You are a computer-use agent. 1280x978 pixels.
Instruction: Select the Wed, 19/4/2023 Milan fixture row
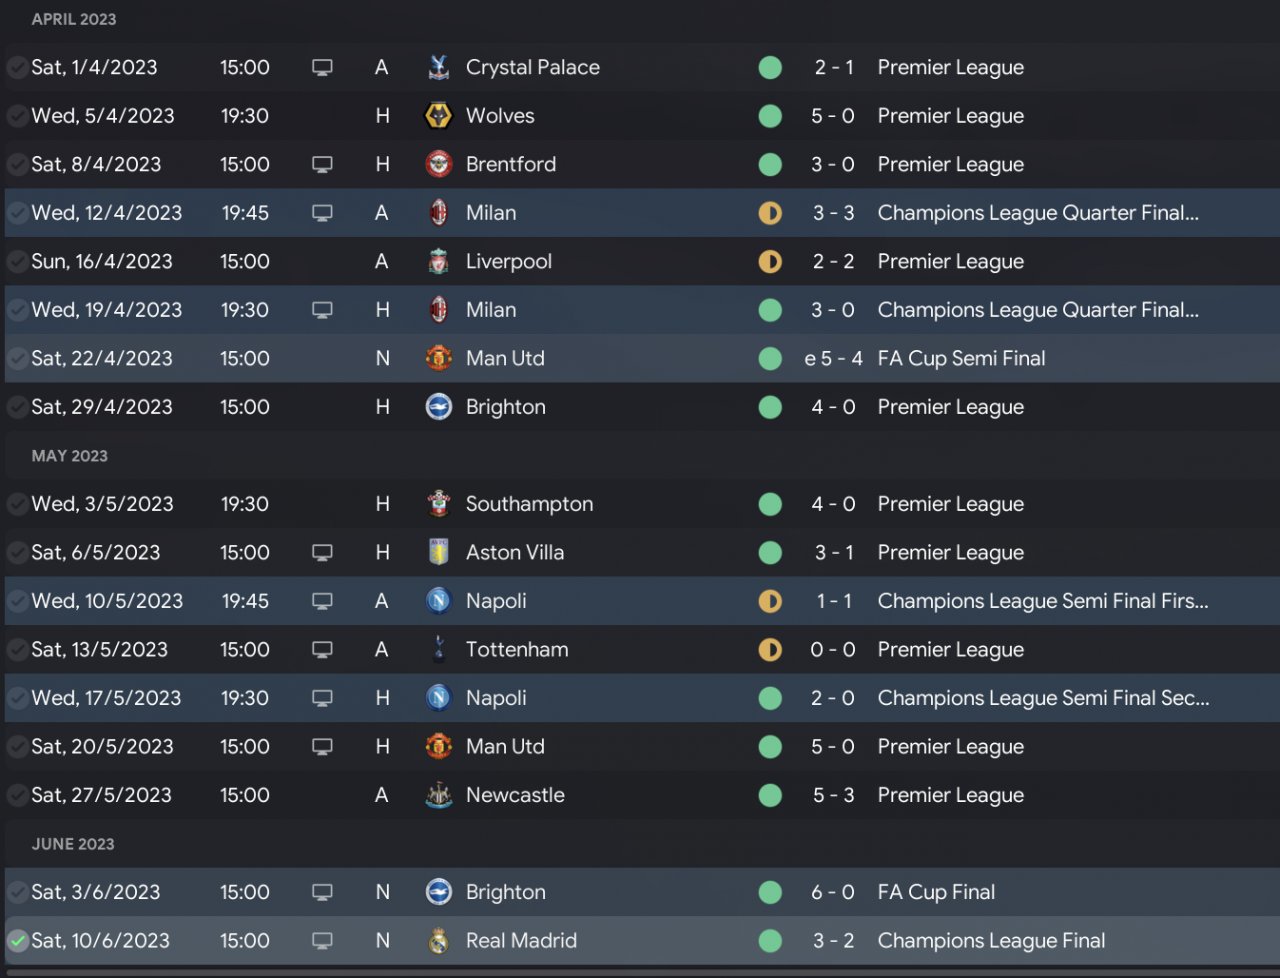(640, 310)
